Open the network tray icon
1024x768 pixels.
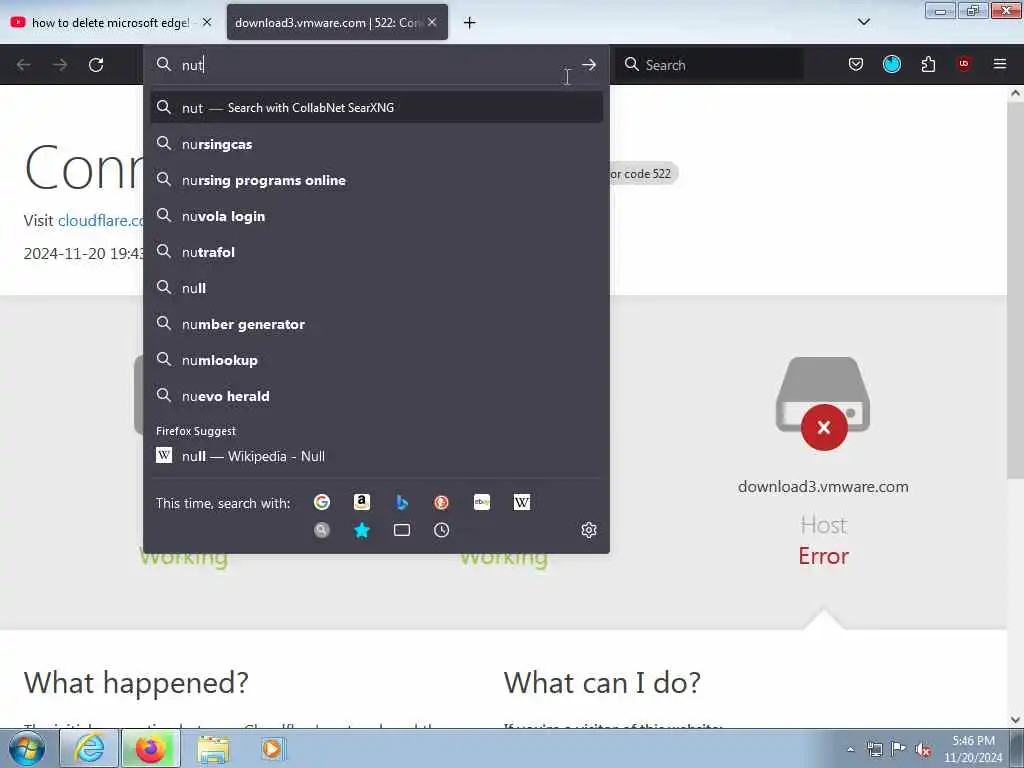point(874,750)
